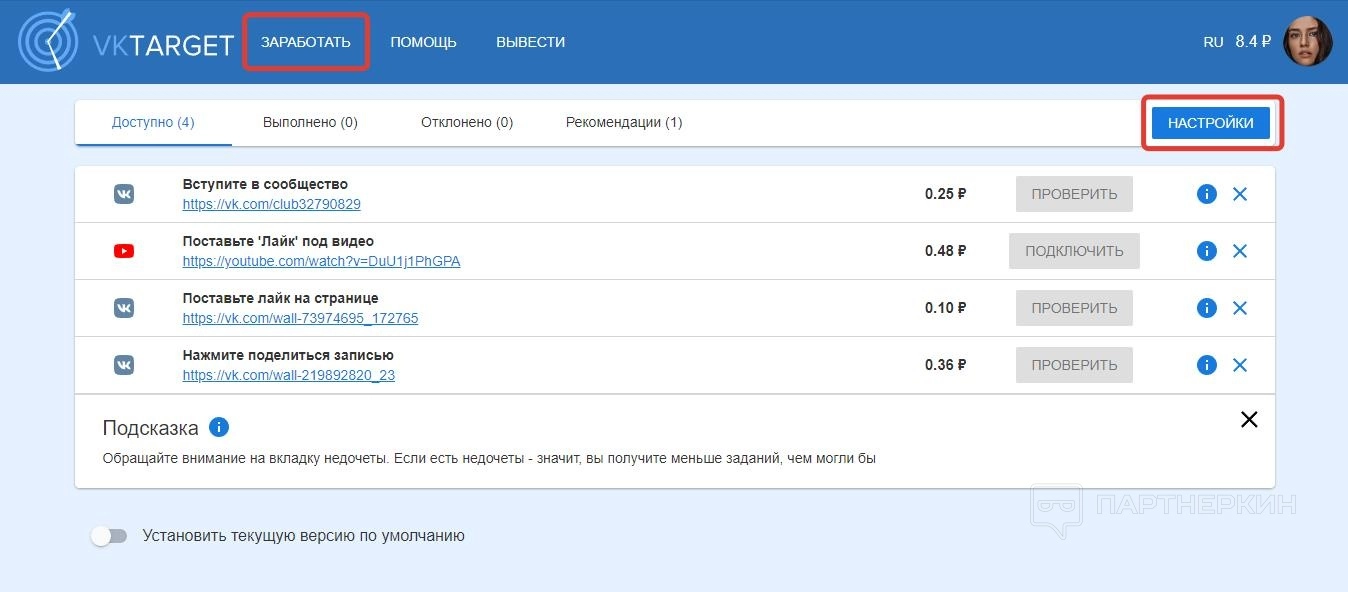
Task: Dismiss the 'Нажмите поделиться записью' task
Action: click(x=1240, y=365)
